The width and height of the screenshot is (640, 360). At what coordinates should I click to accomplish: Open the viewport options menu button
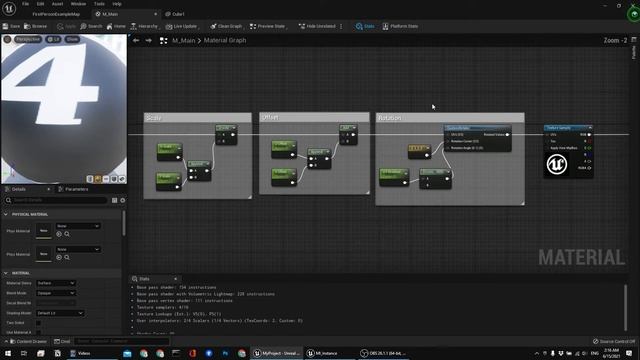[x=7, y=39]
